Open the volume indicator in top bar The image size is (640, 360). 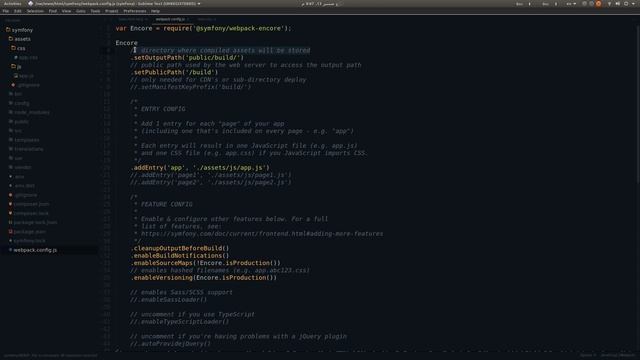click(618, 4)
